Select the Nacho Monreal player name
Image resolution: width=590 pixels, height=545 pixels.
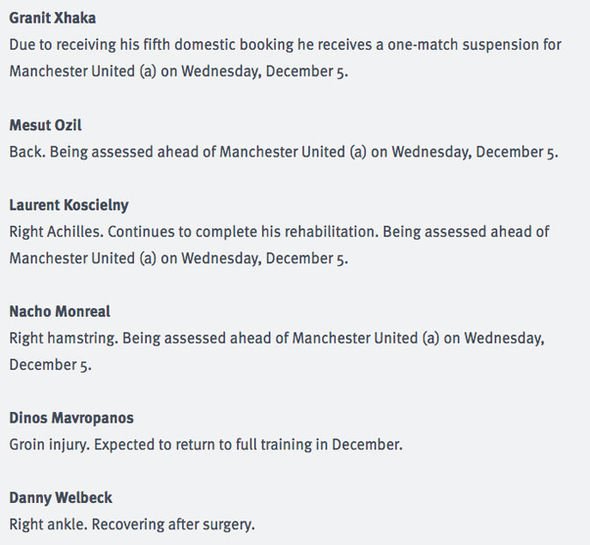click(60, 312)
